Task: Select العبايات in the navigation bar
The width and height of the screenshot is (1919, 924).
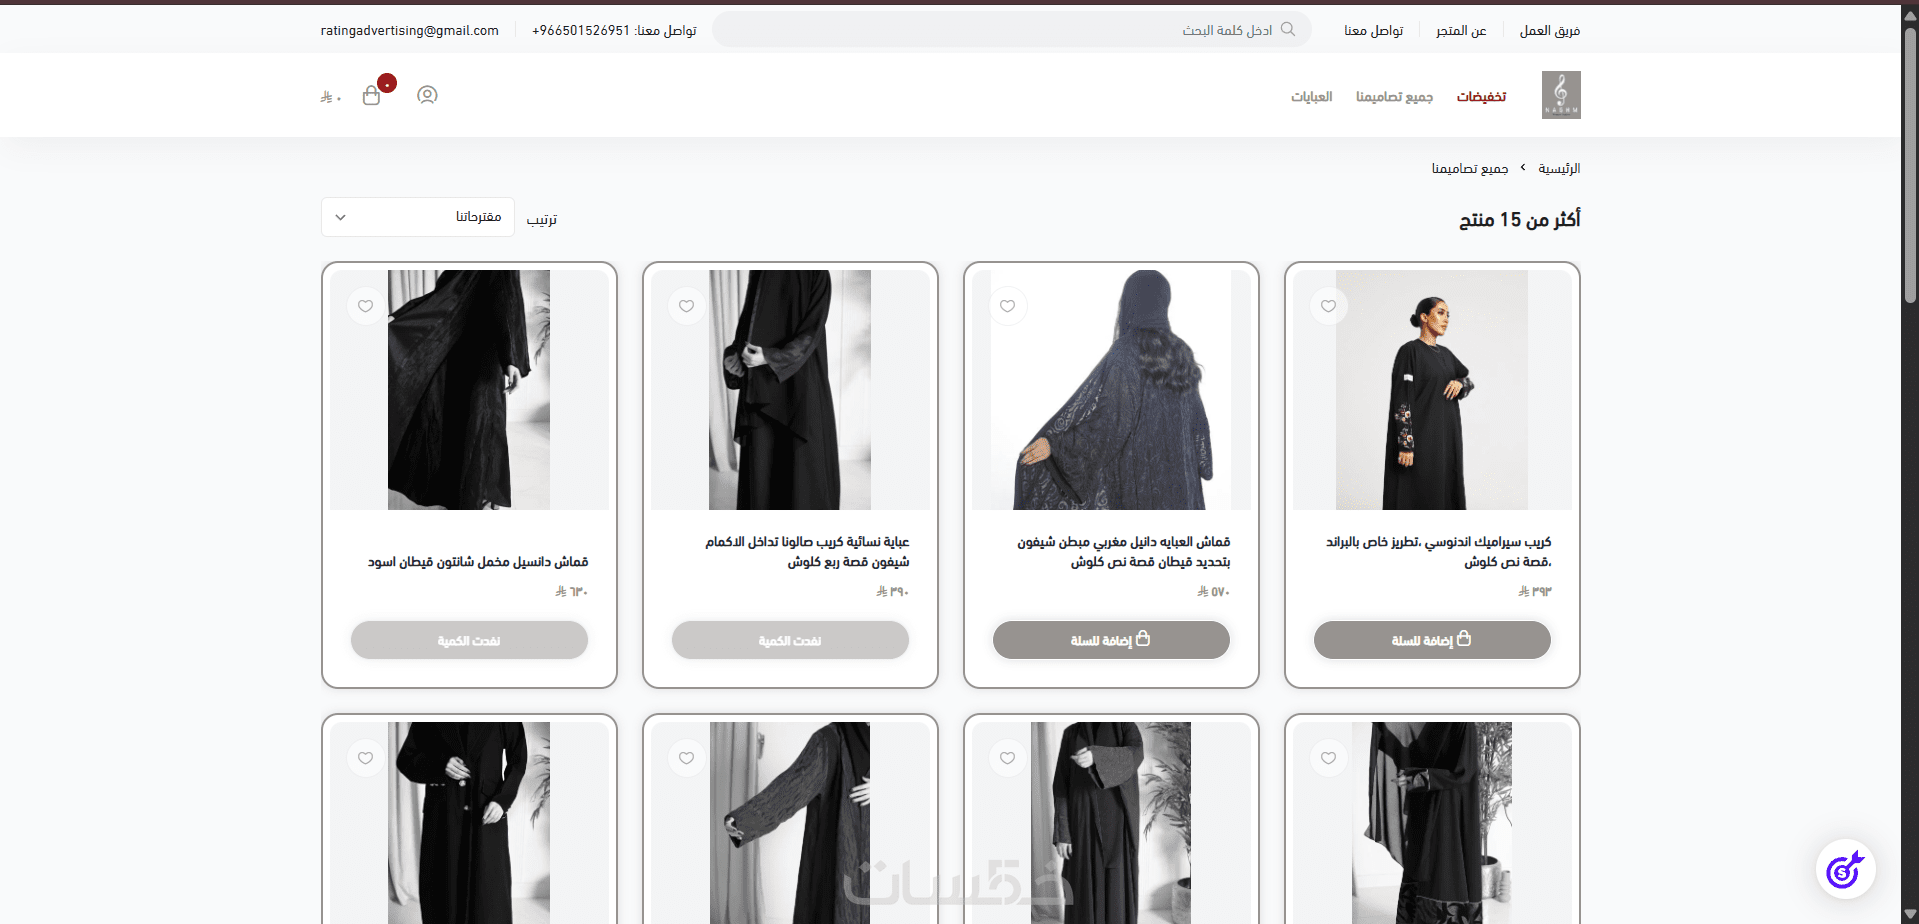Action: (x=1311, y=97)
